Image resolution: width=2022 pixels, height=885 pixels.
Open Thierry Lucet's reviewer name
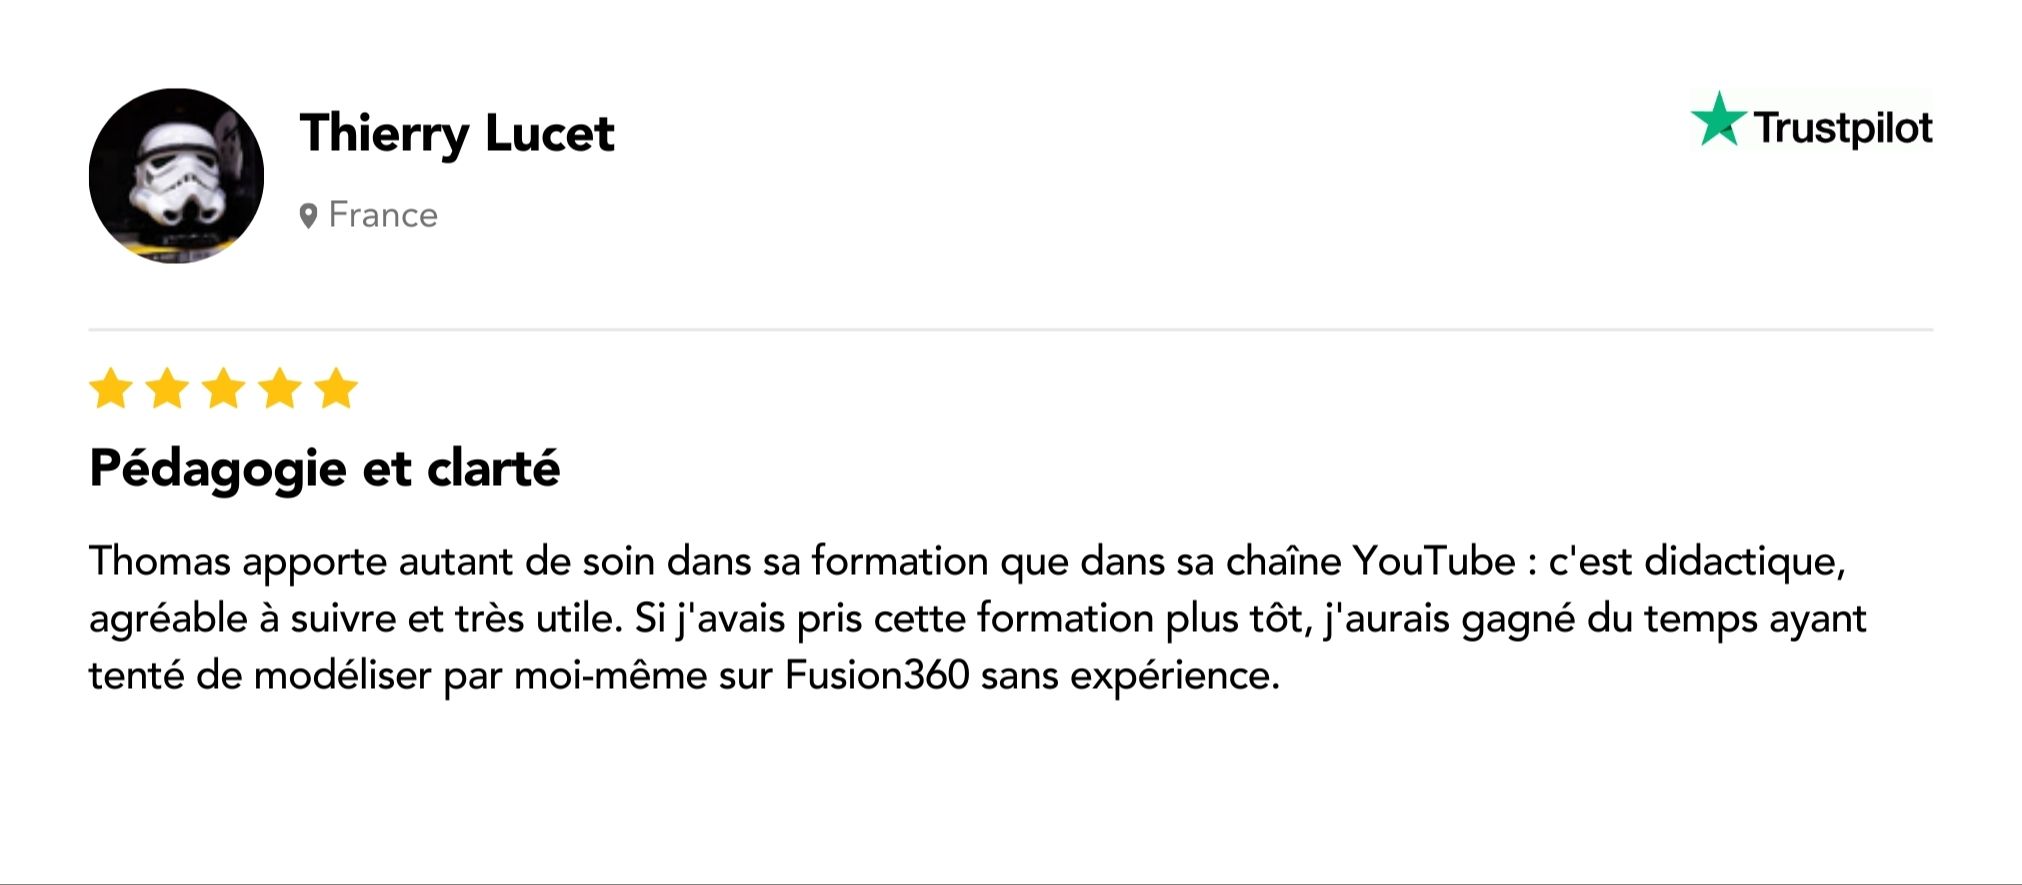457,134
